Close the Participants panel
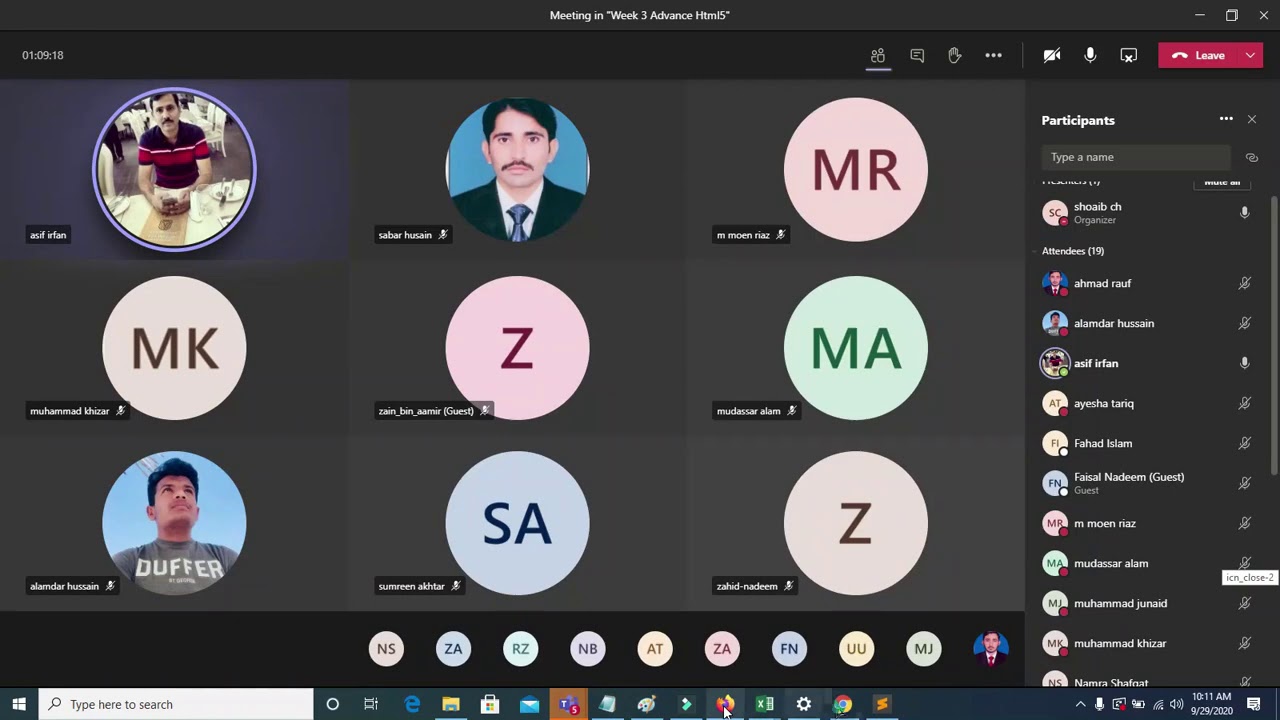 tap(1252, 119)
